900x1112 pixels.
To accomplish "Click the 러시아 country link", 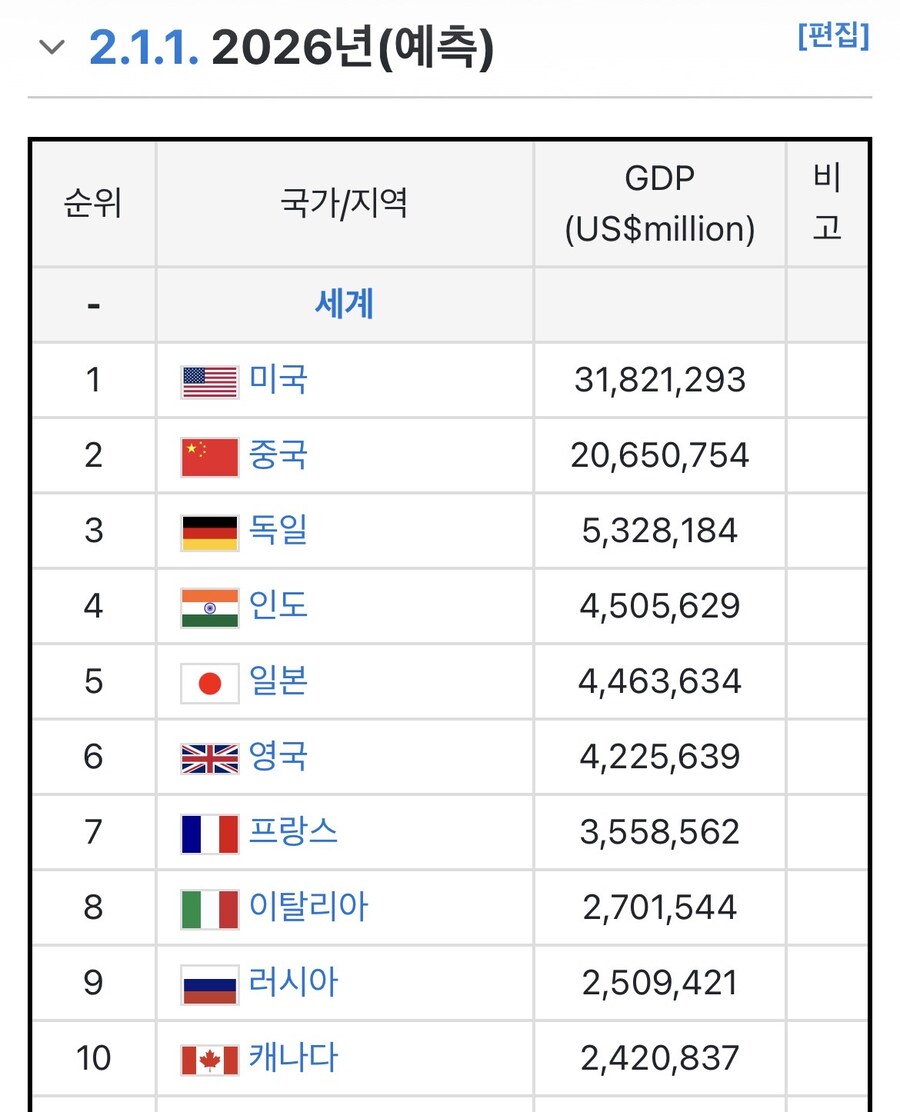I will pyautogui.click(x=292, y=983).
